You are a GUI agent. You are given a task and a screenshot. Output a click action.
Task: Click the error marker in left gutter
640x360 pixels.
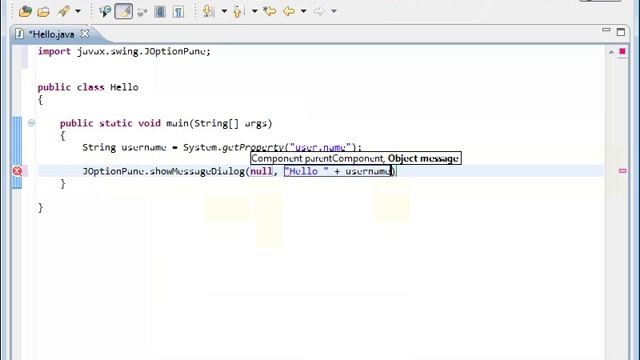17,171
